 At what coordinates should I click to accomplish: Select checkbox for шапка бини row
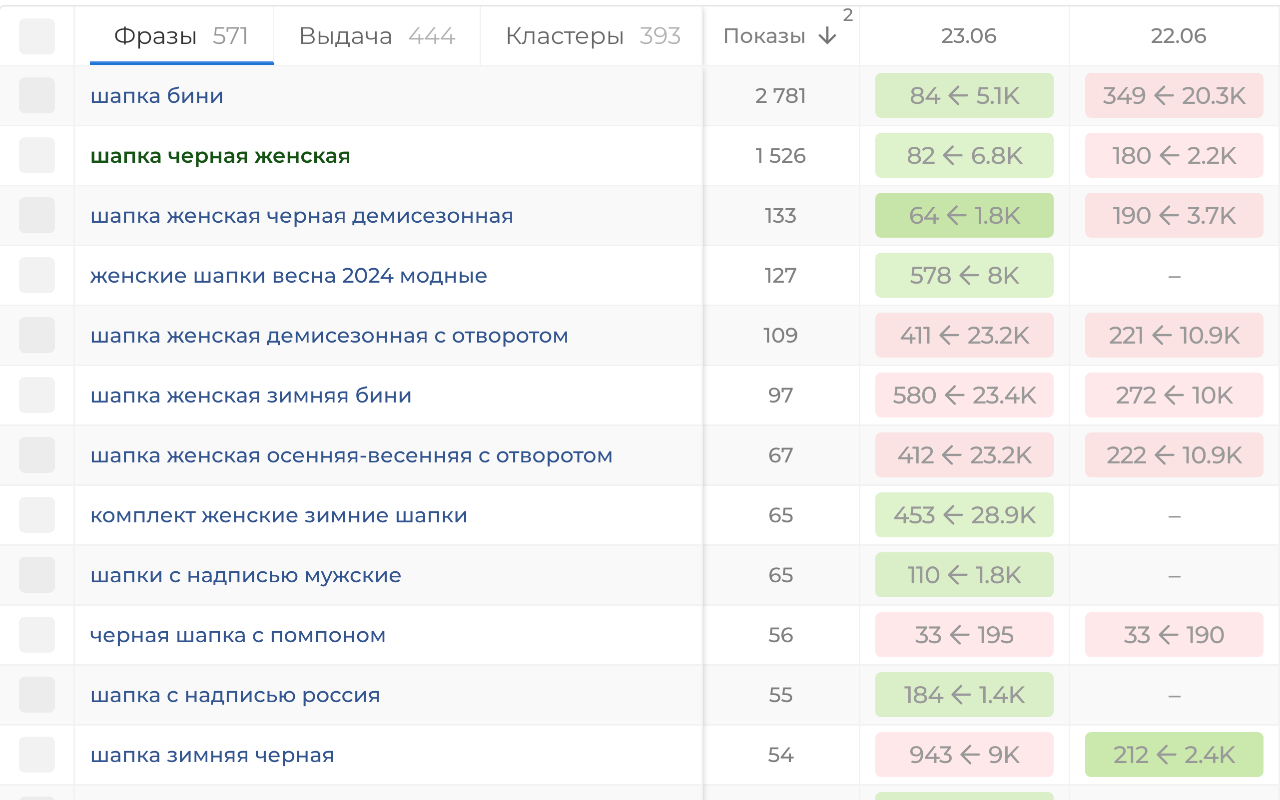pos(37,96)
